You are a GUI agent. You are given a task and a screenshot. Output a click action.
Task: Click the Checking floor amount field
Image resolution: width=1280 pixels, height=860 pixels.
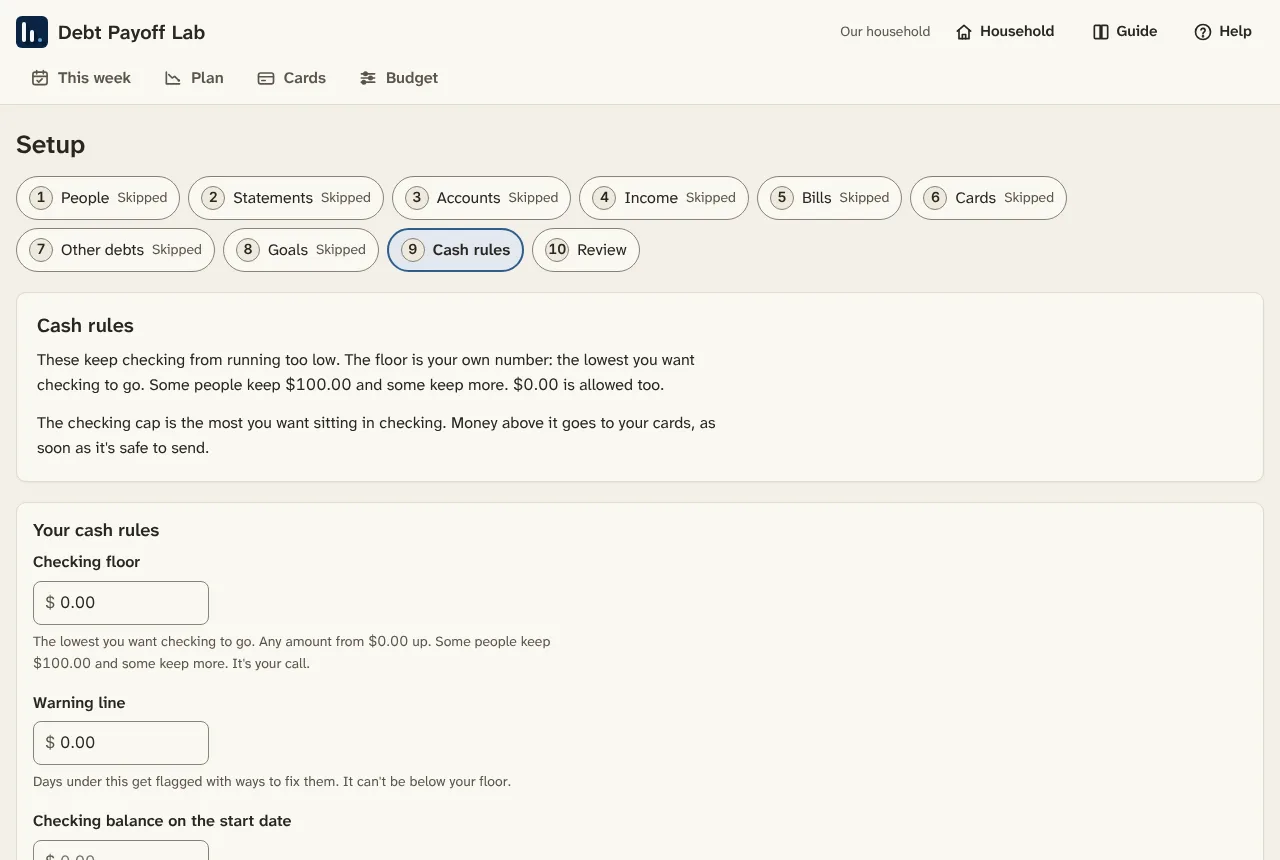[x=121, y=603]
